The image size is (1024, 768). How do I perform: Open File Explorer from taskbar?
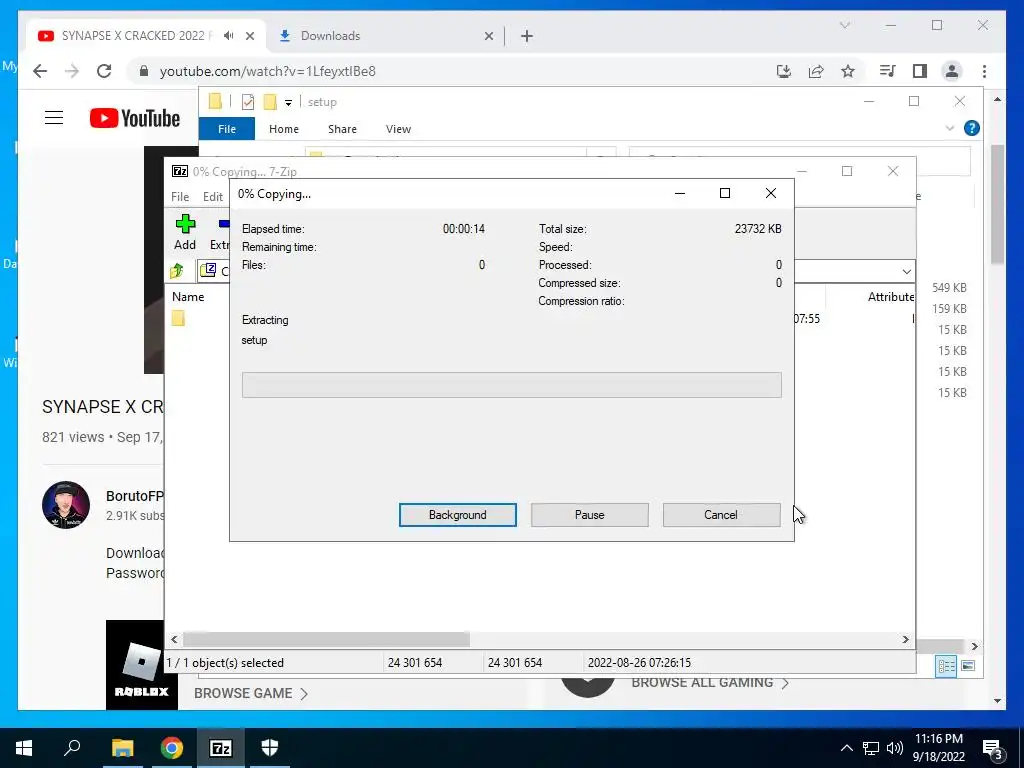coord(122,748)
